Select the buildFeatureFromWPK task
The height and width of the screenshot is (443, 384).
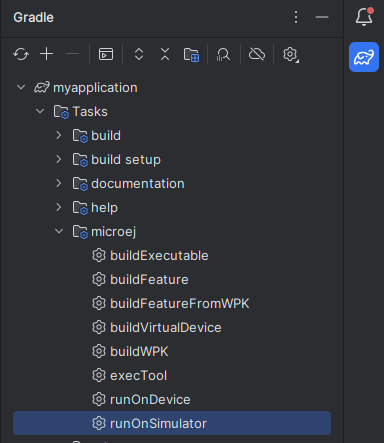pyautogui.click(x=180, y=304)
